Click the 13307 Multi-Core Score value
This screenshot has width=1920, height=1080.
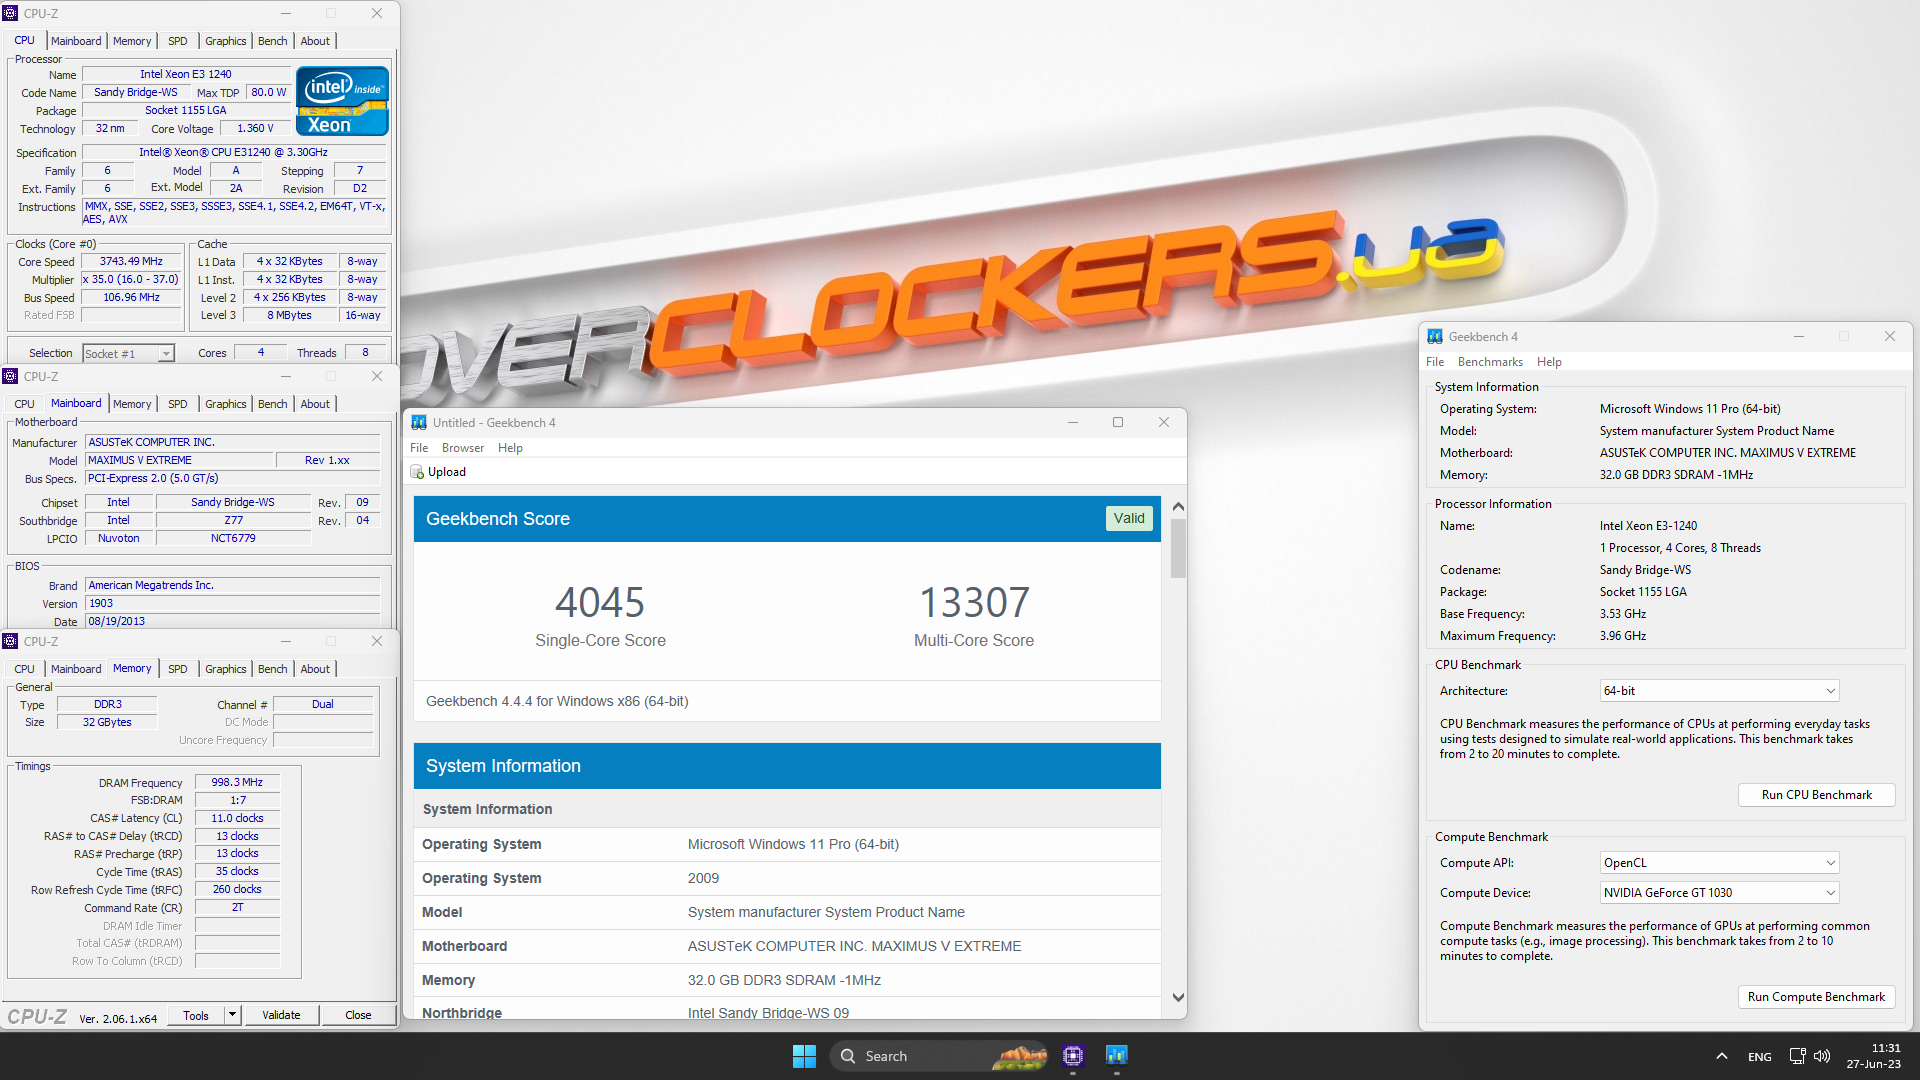pos(974,603)
